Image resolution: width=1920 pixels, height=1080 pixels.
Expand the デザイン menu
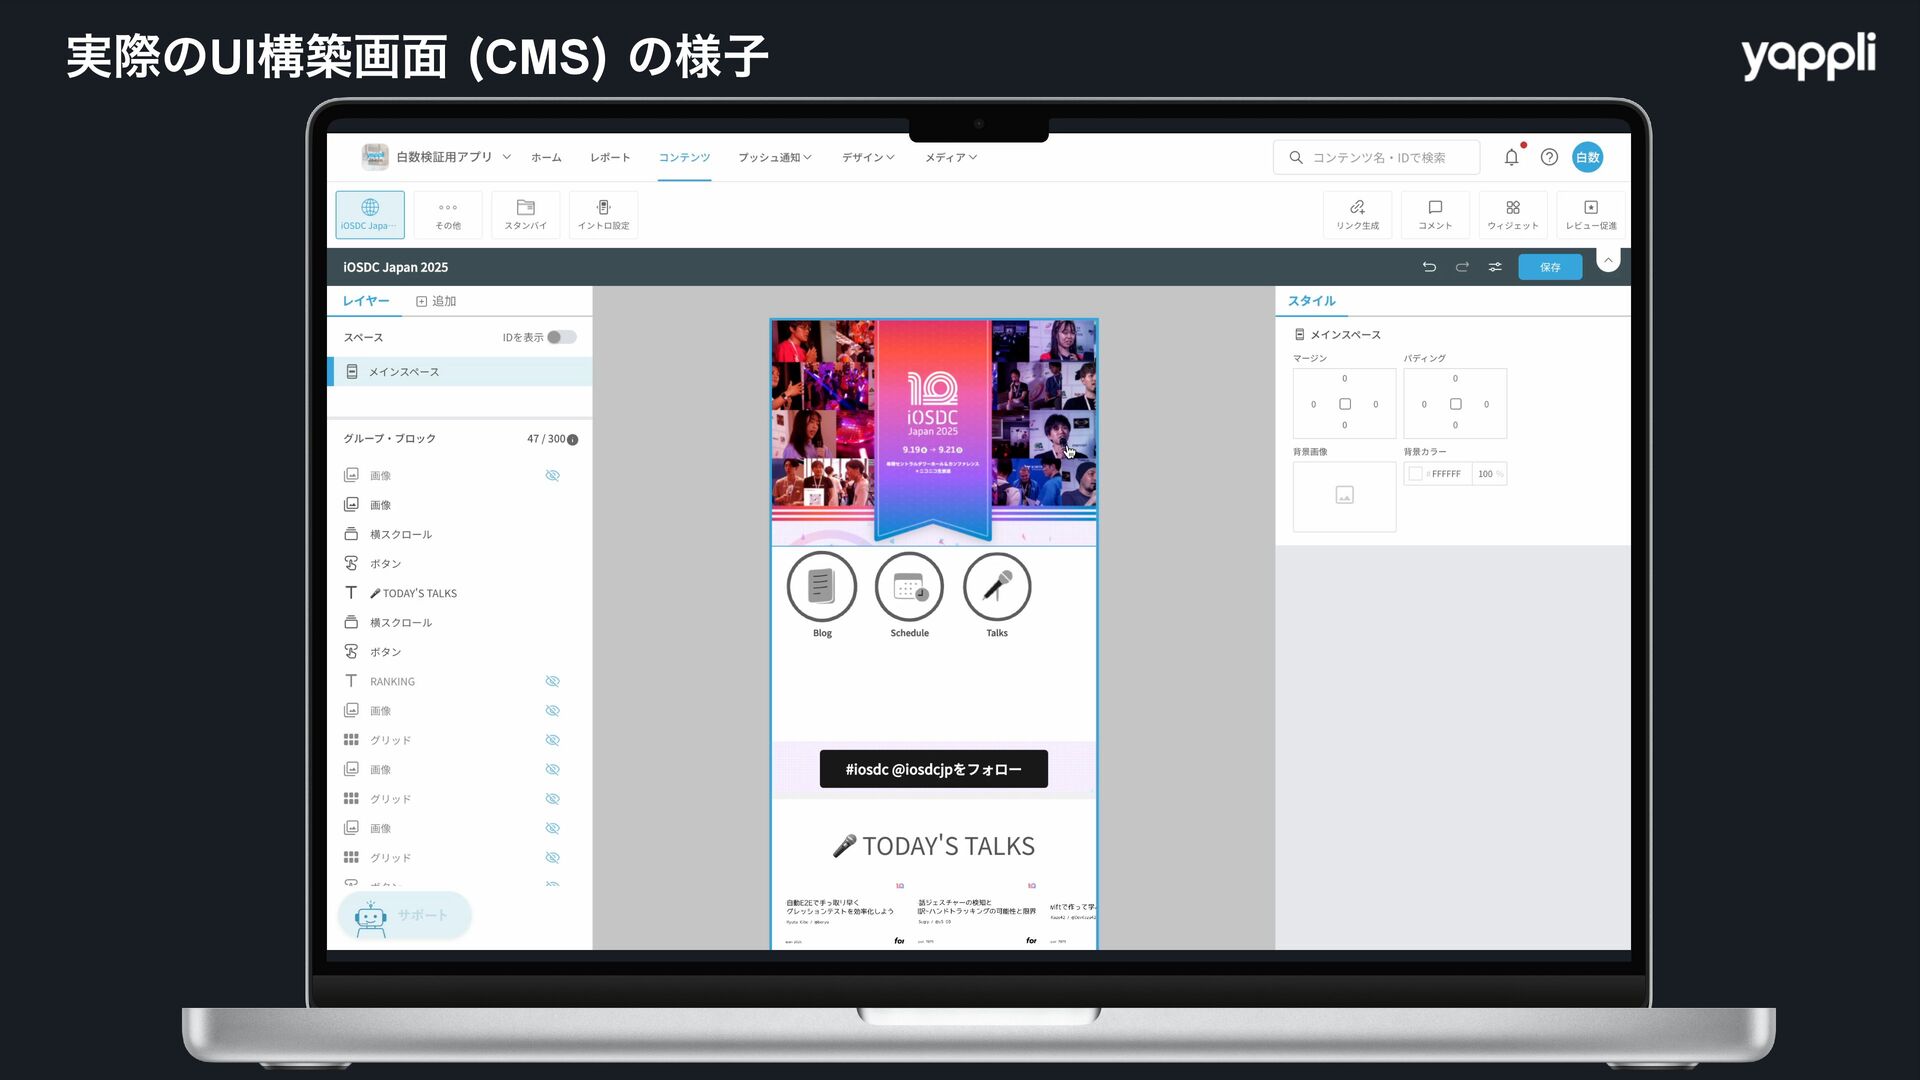[x=868, y=157]
